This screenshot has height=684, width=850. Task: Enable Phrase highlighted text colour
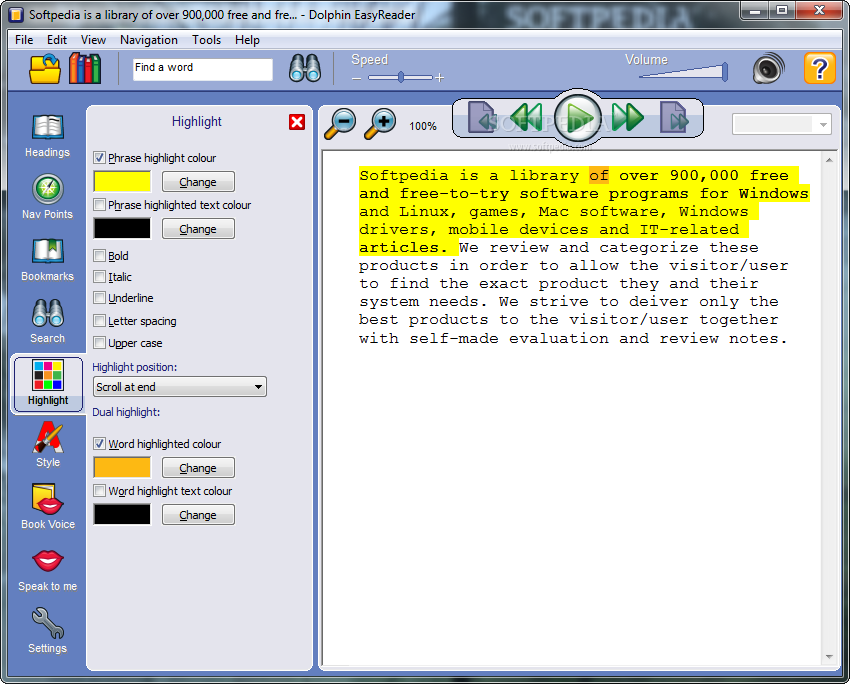pos(99,205)
